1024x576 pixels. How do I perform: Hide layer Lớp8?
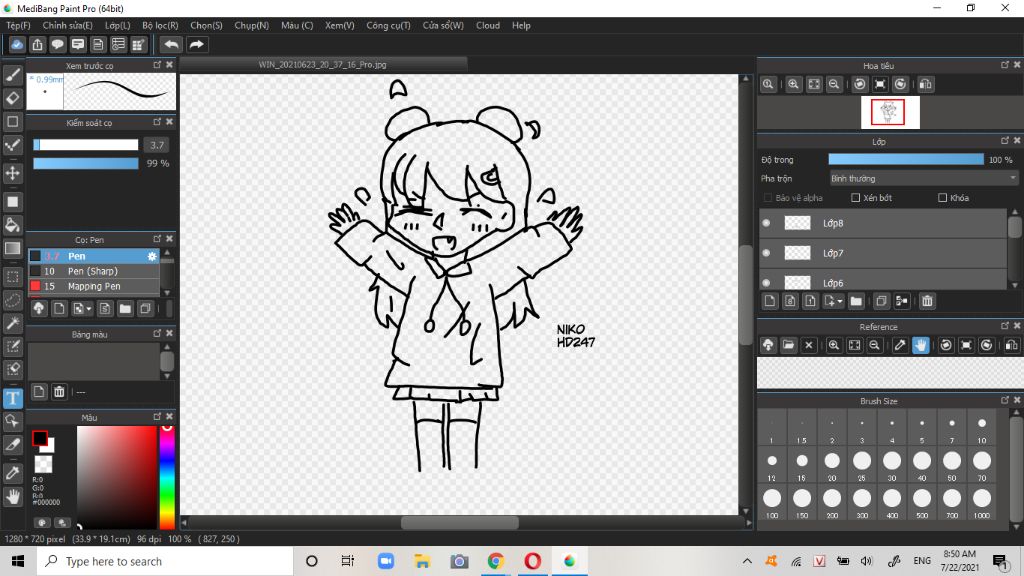766,223
